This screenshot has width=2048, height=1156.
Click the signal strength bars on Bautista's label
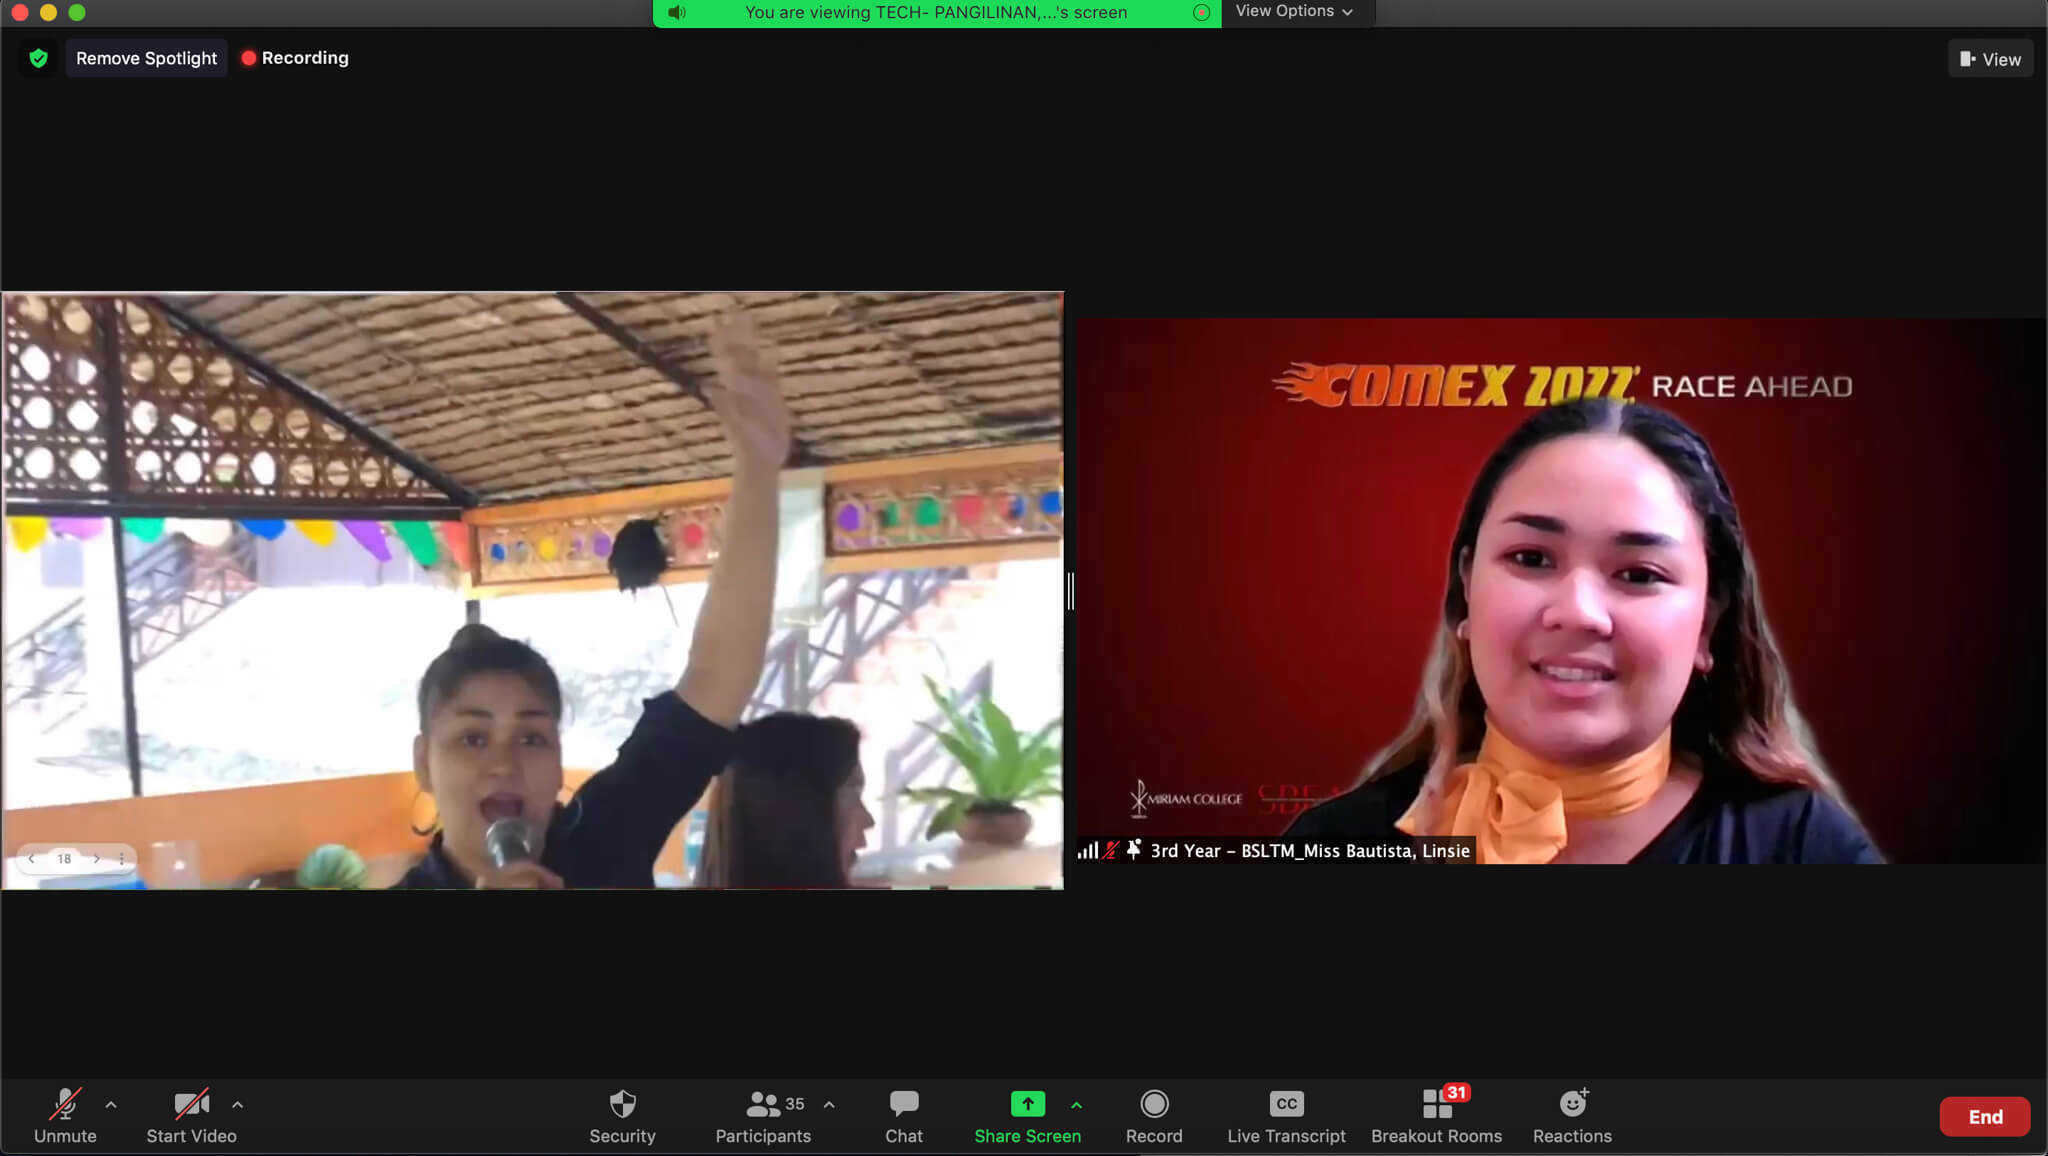(1087, 850)
